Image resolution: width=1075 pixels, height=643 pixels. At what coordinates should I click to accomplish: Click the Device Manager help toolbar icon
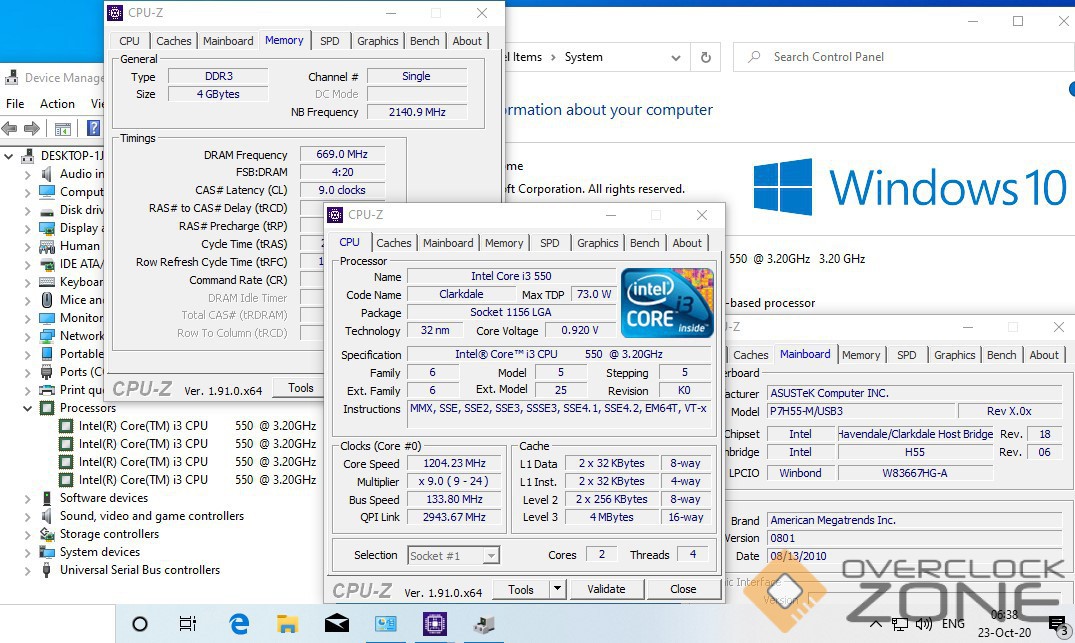pyautogui.click(x=93, y=128)
